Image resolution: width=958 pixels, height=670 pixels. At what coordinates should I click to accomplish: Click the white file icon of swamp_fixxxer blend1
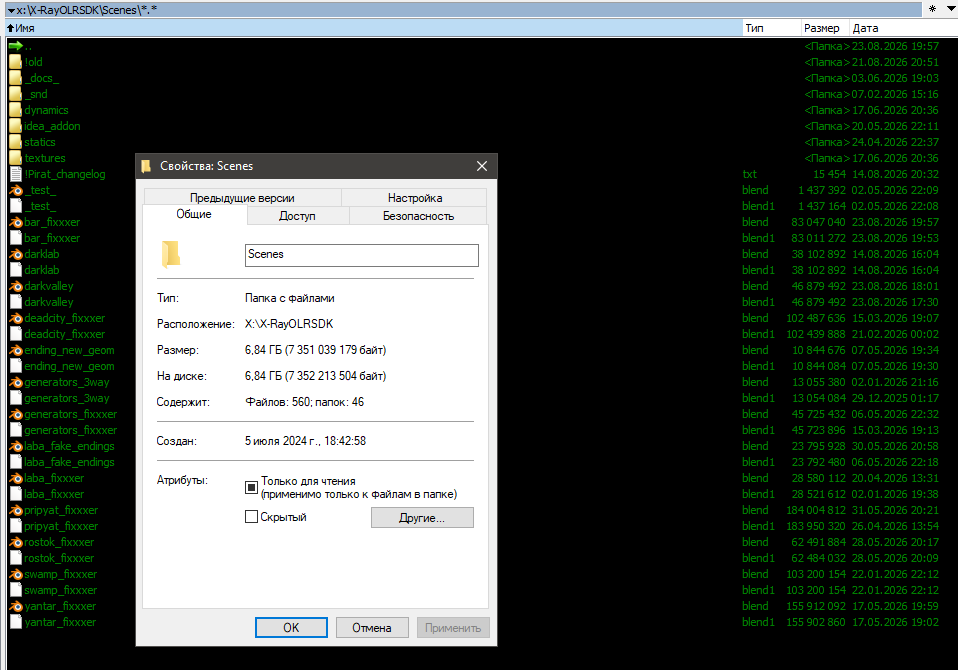[x=16, y=590]
